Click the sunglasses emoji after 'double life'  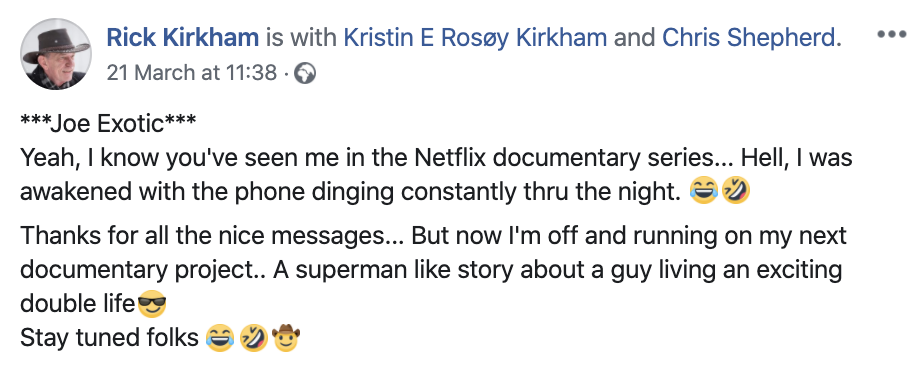[x=151, y=305]
